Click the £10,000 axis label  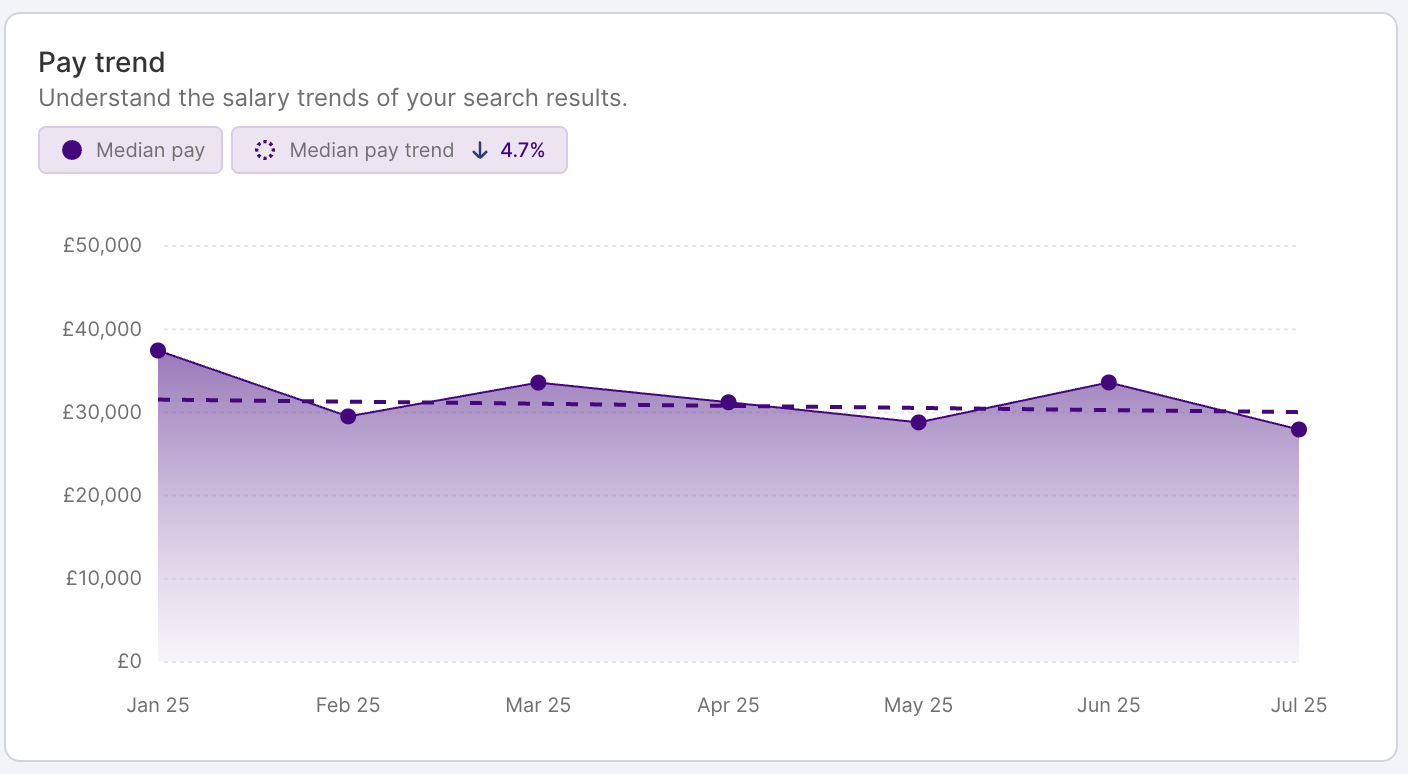pyautogui.click(x=102, y=578)
